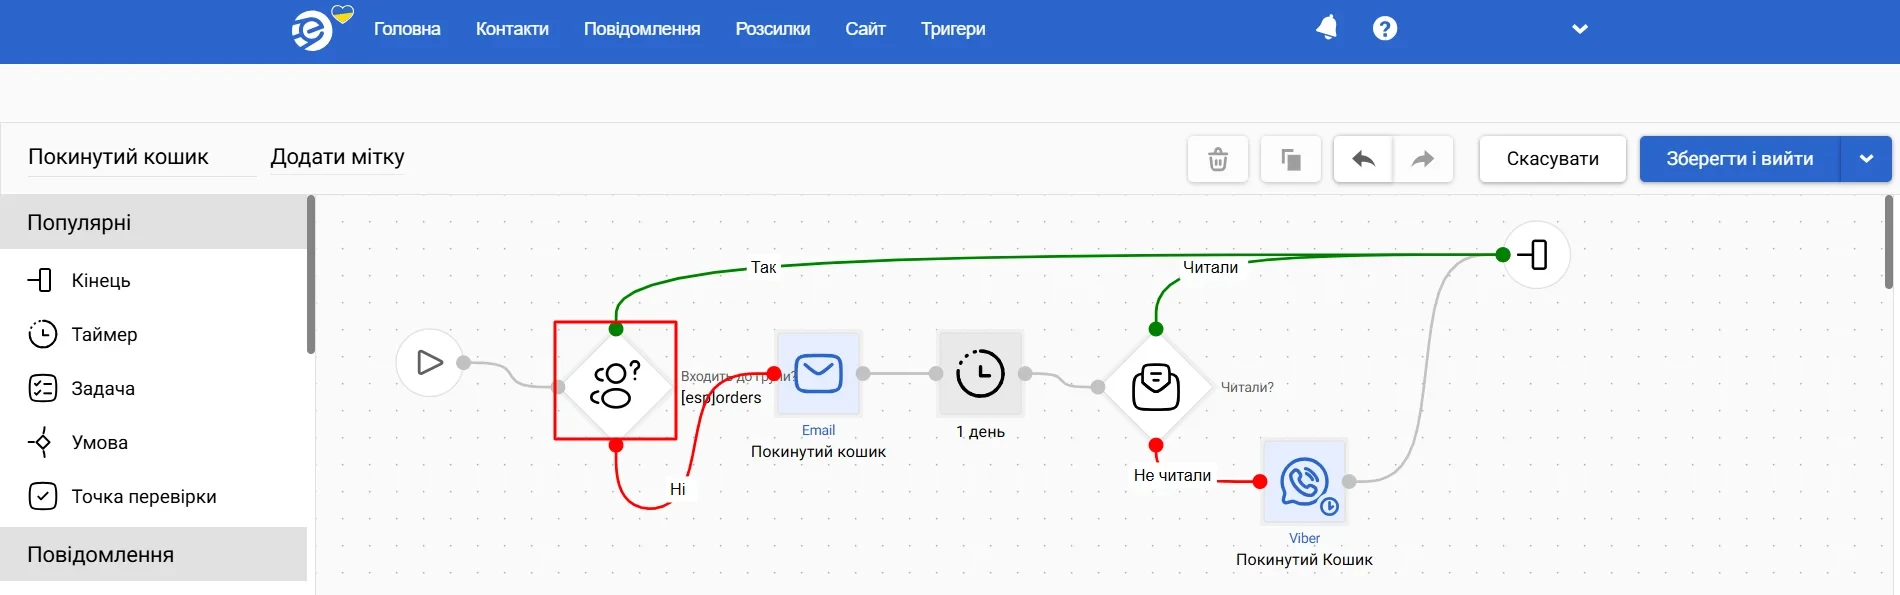Image resolution: width=1900 pixels, height=595 pixels.
Task: Open the Контакти menu
Action: coord(512,29)
